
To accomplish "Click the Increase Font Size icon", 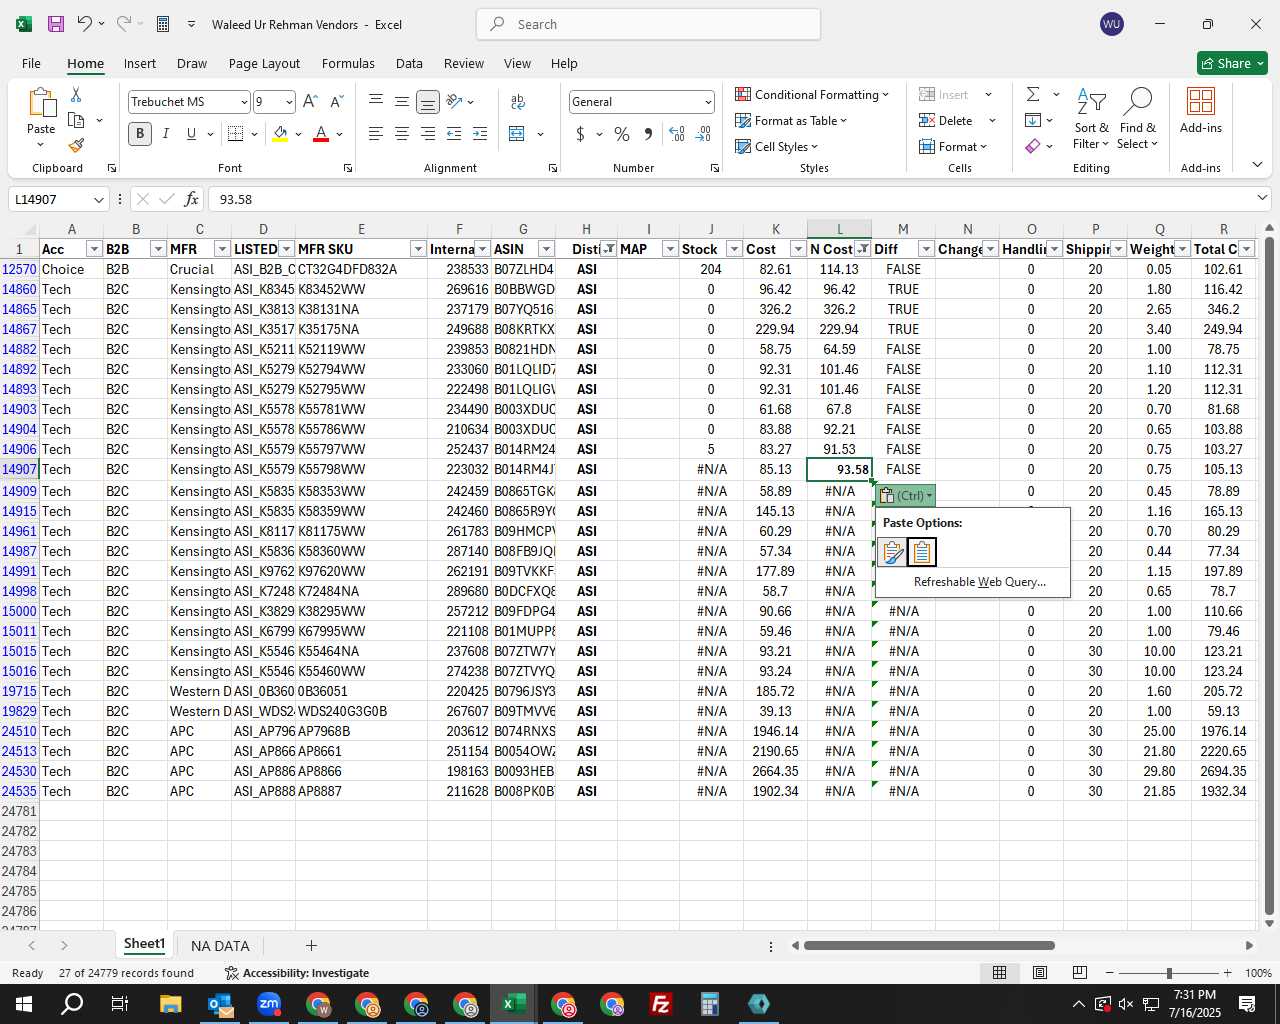I will click(310, 102).
